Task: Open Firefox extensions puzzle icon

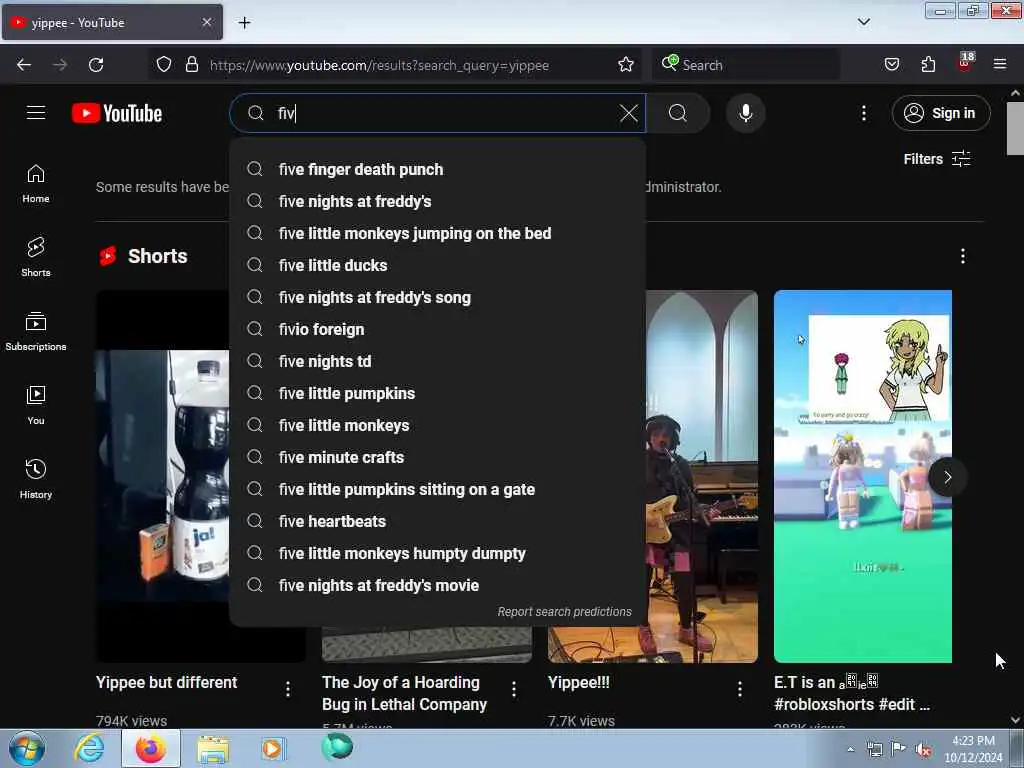Action: click(x=928, y=65)
